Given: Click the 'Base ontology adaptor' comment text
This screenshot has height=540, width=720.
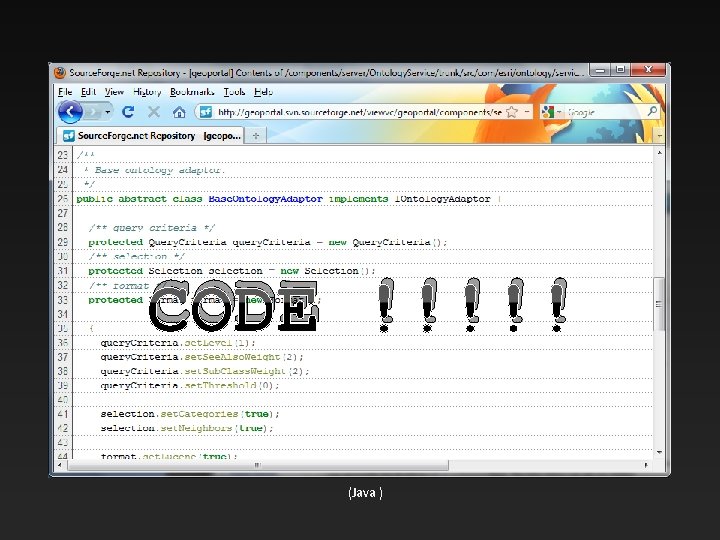Looking at the screenshot, I should click(x=159, y=170).
